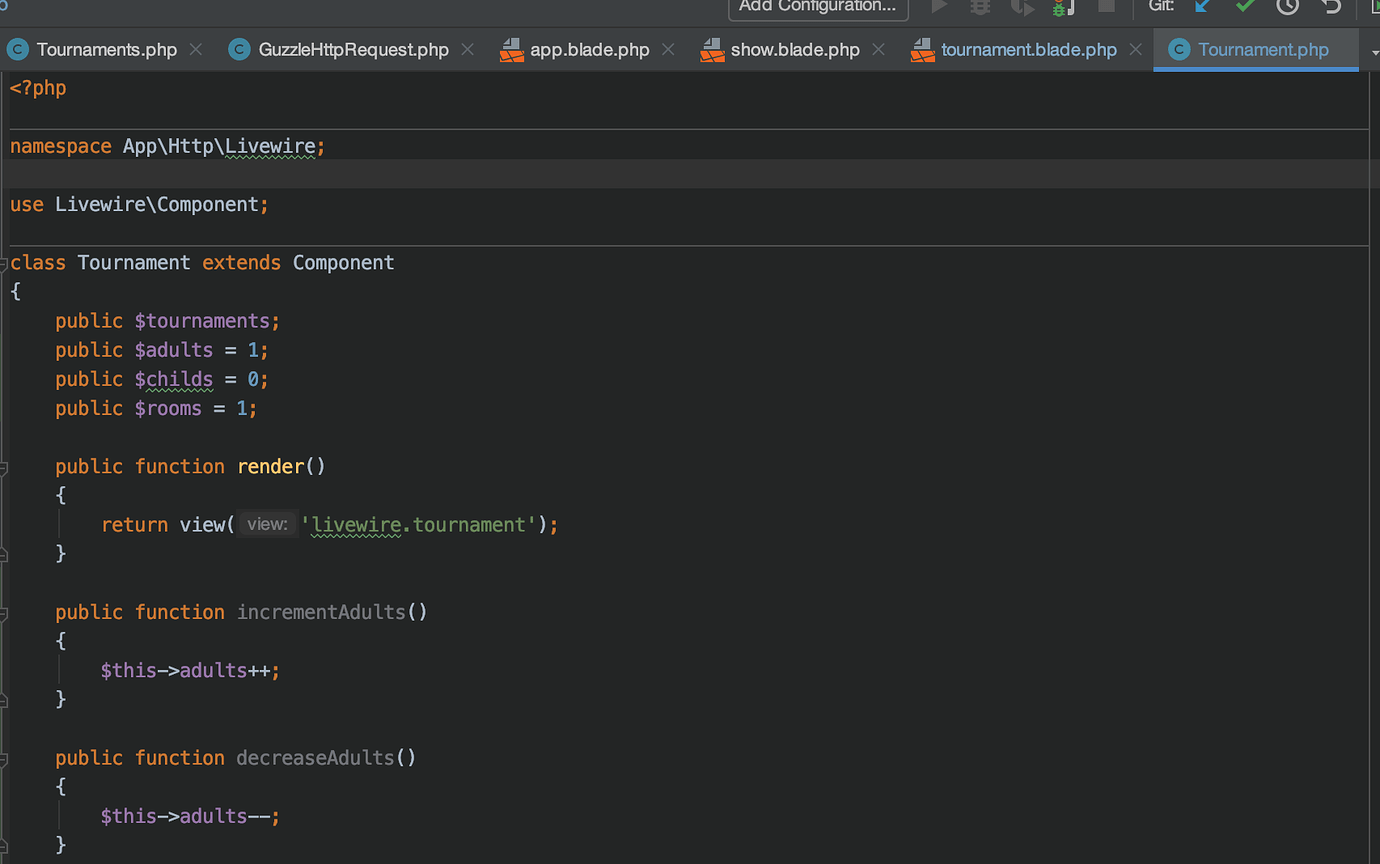Screen dimensions: 1380x864
Task: Switch to the Tournaments.php tab
Action: (x=105, y=48)
